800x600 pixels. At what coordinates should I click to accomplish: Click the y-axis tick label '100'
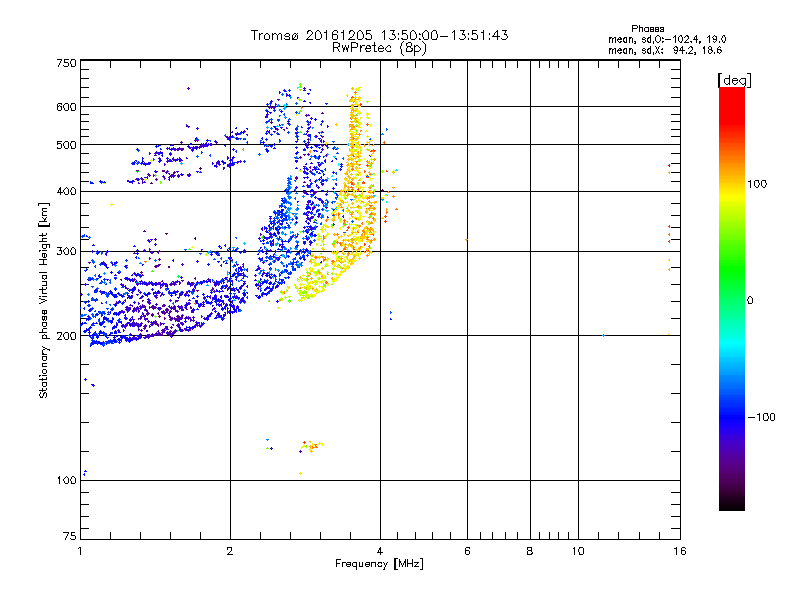67,481
